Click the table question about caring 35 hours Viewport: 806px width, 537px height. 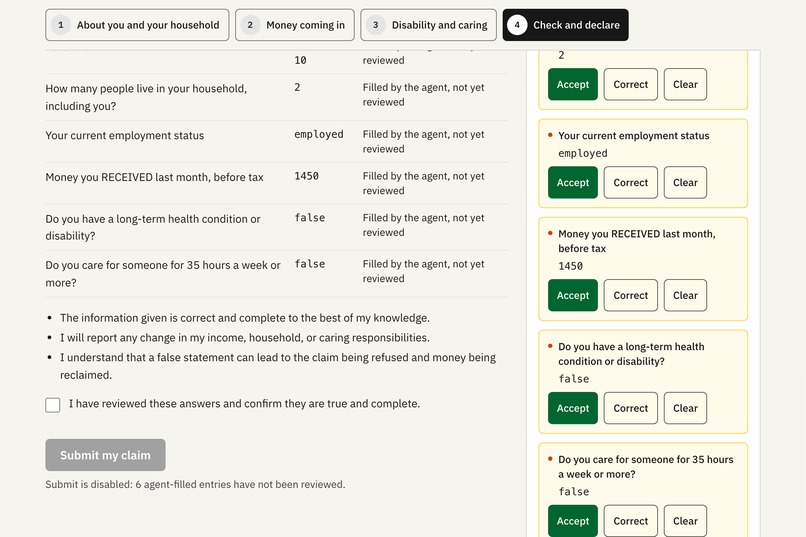[x=163, y=274]
